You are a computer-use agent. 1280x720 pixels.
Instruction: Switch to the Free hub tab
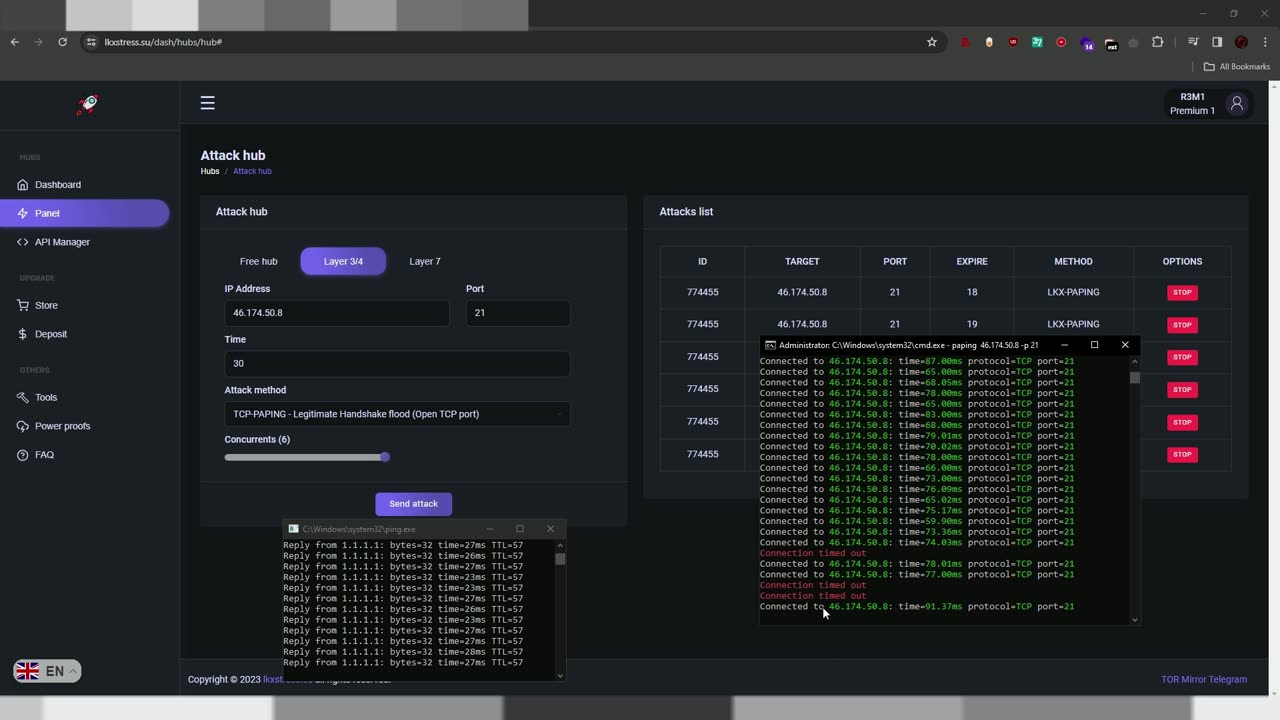click(258, 261)
